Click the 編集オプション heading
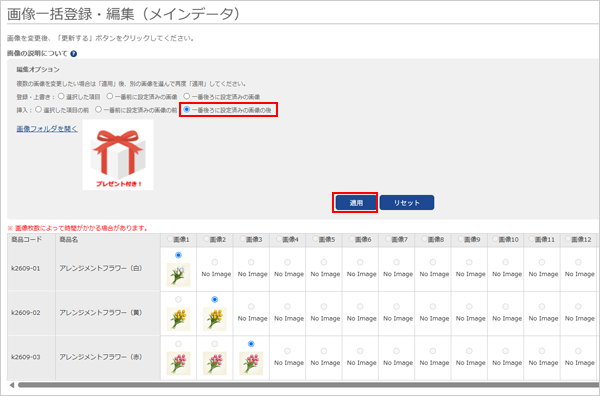Viewport: 600px width, 396px height. pyautogui.click(x=38, y=70)
